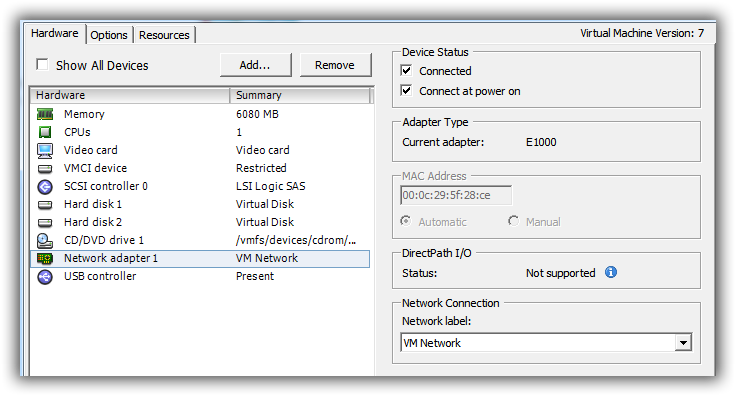Select the Manual MAC address radio button
736x396 pixels.
514,221
